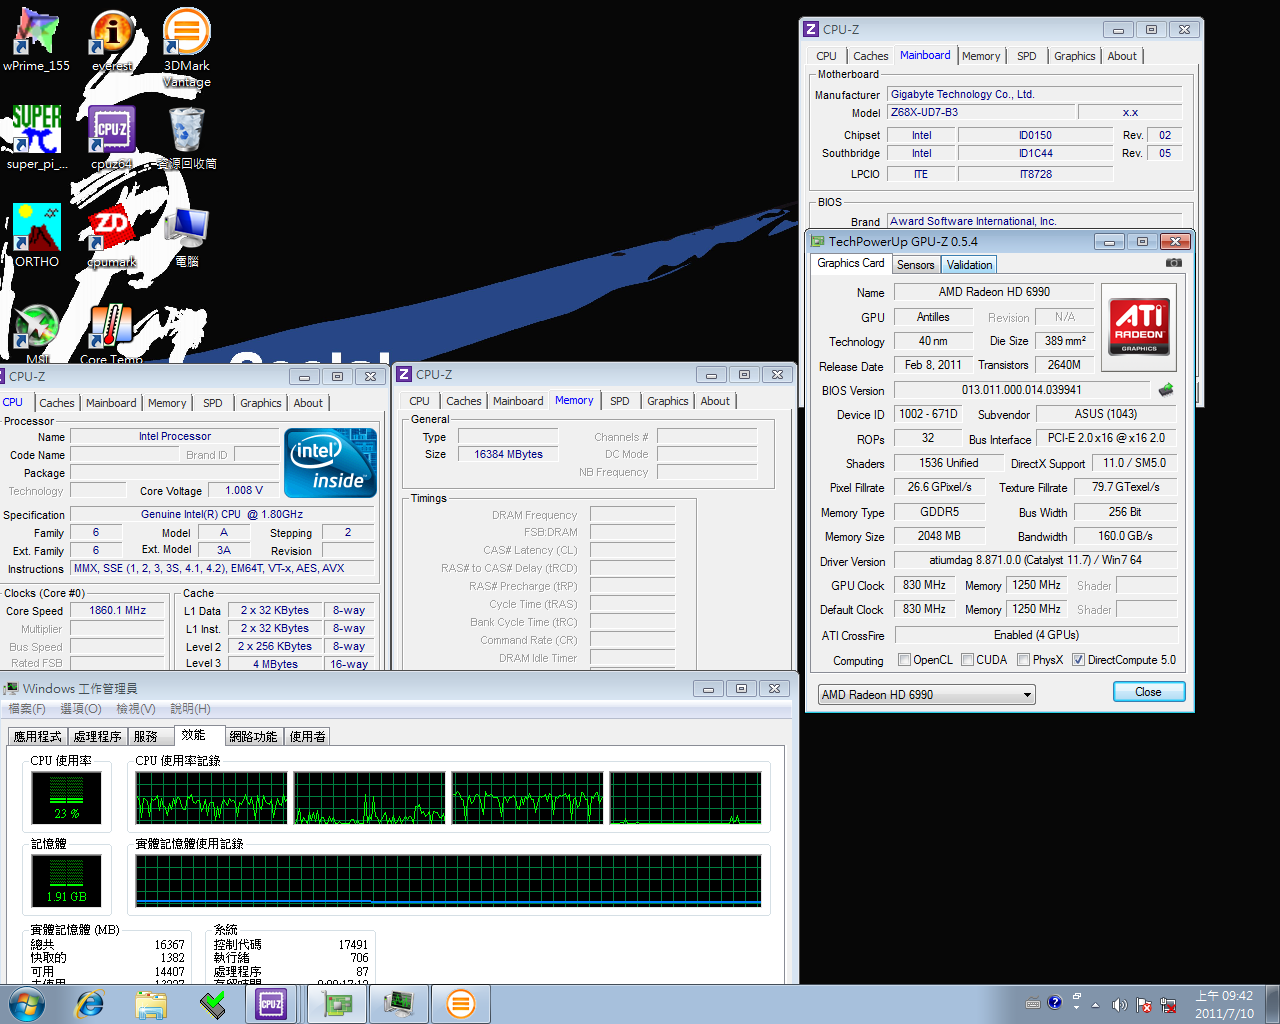Open the Recycle Bin desktop icon
Screen dimensions: 1280x1024
tap(187, 138)
